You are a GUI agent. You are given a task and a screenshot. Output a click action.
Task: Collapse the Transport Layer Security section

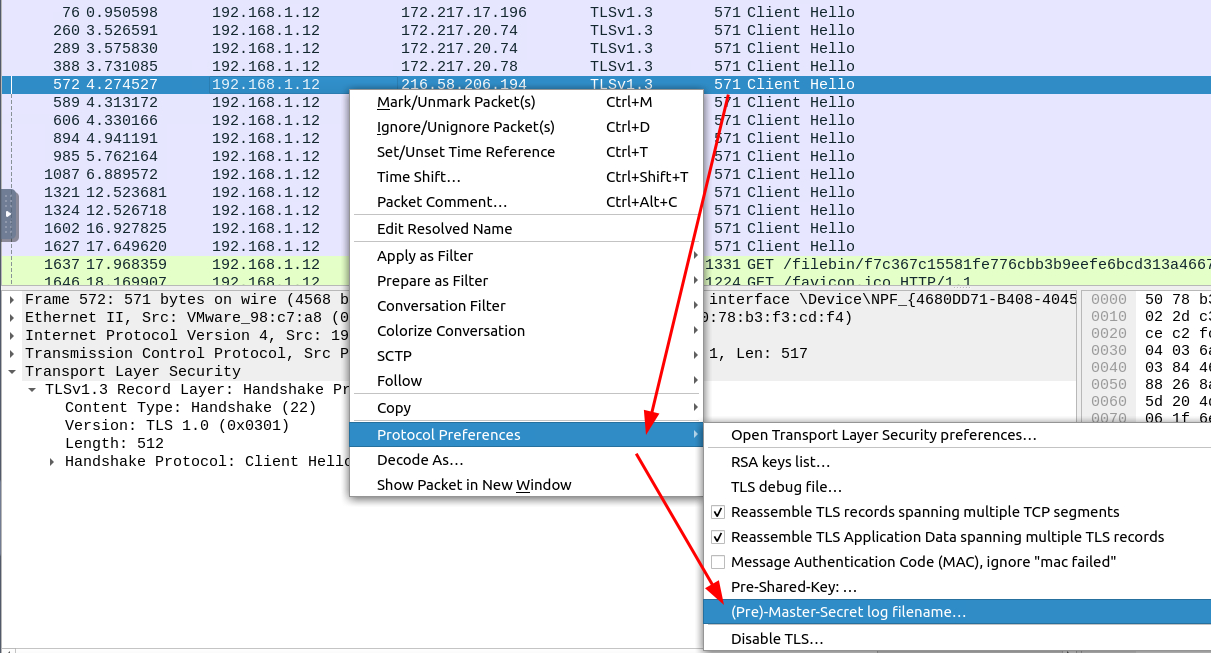(x=11, y=371)
